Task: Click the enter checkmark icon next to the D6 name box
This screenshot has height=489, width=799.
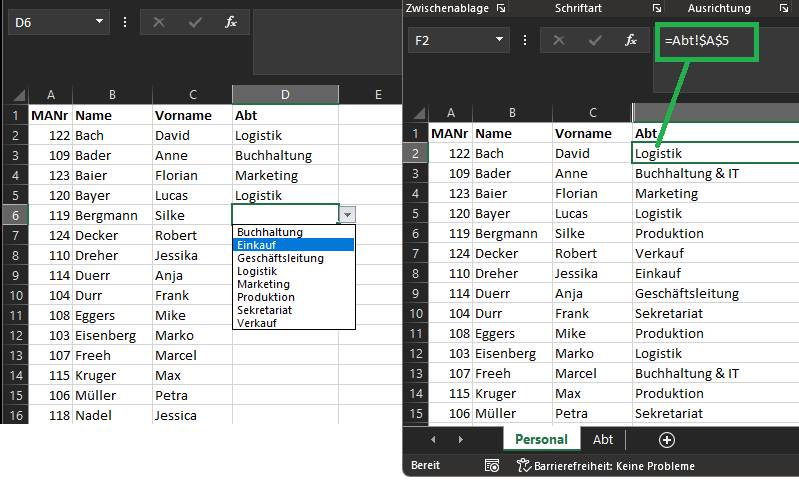Action: pos(195,22)
